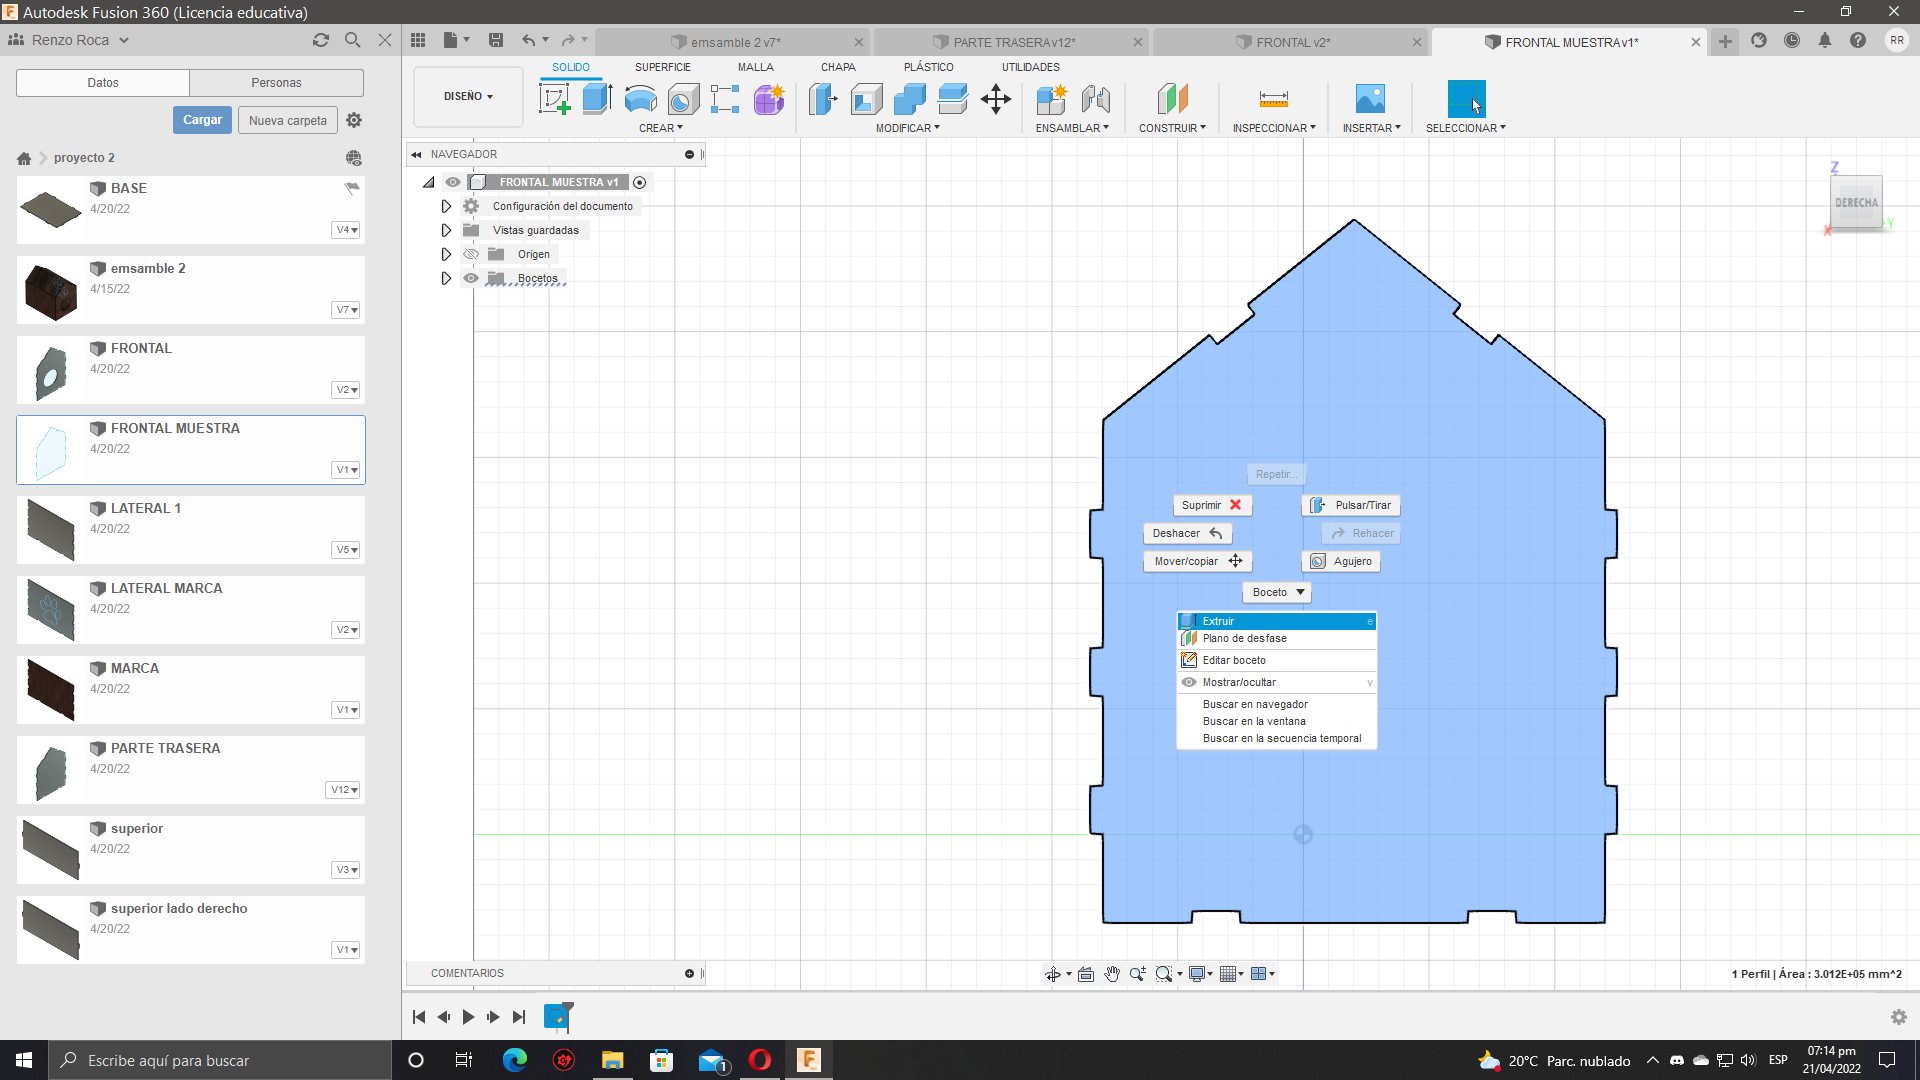Click the Create Sketch toolbar icon
Image resolution: width=1920 pixels, height=1080 pixels.
coord(554,99)
